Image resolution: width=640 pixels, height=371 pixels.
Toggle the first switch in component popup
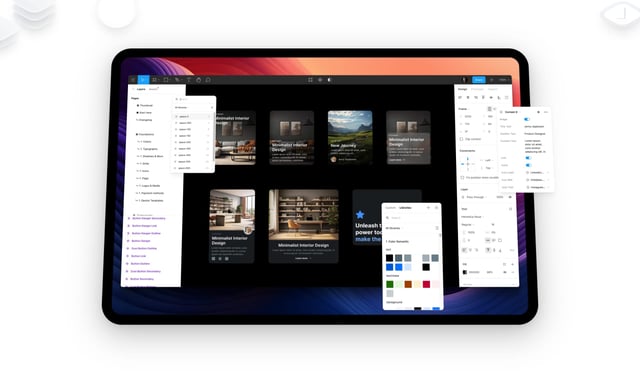[527, 119]
